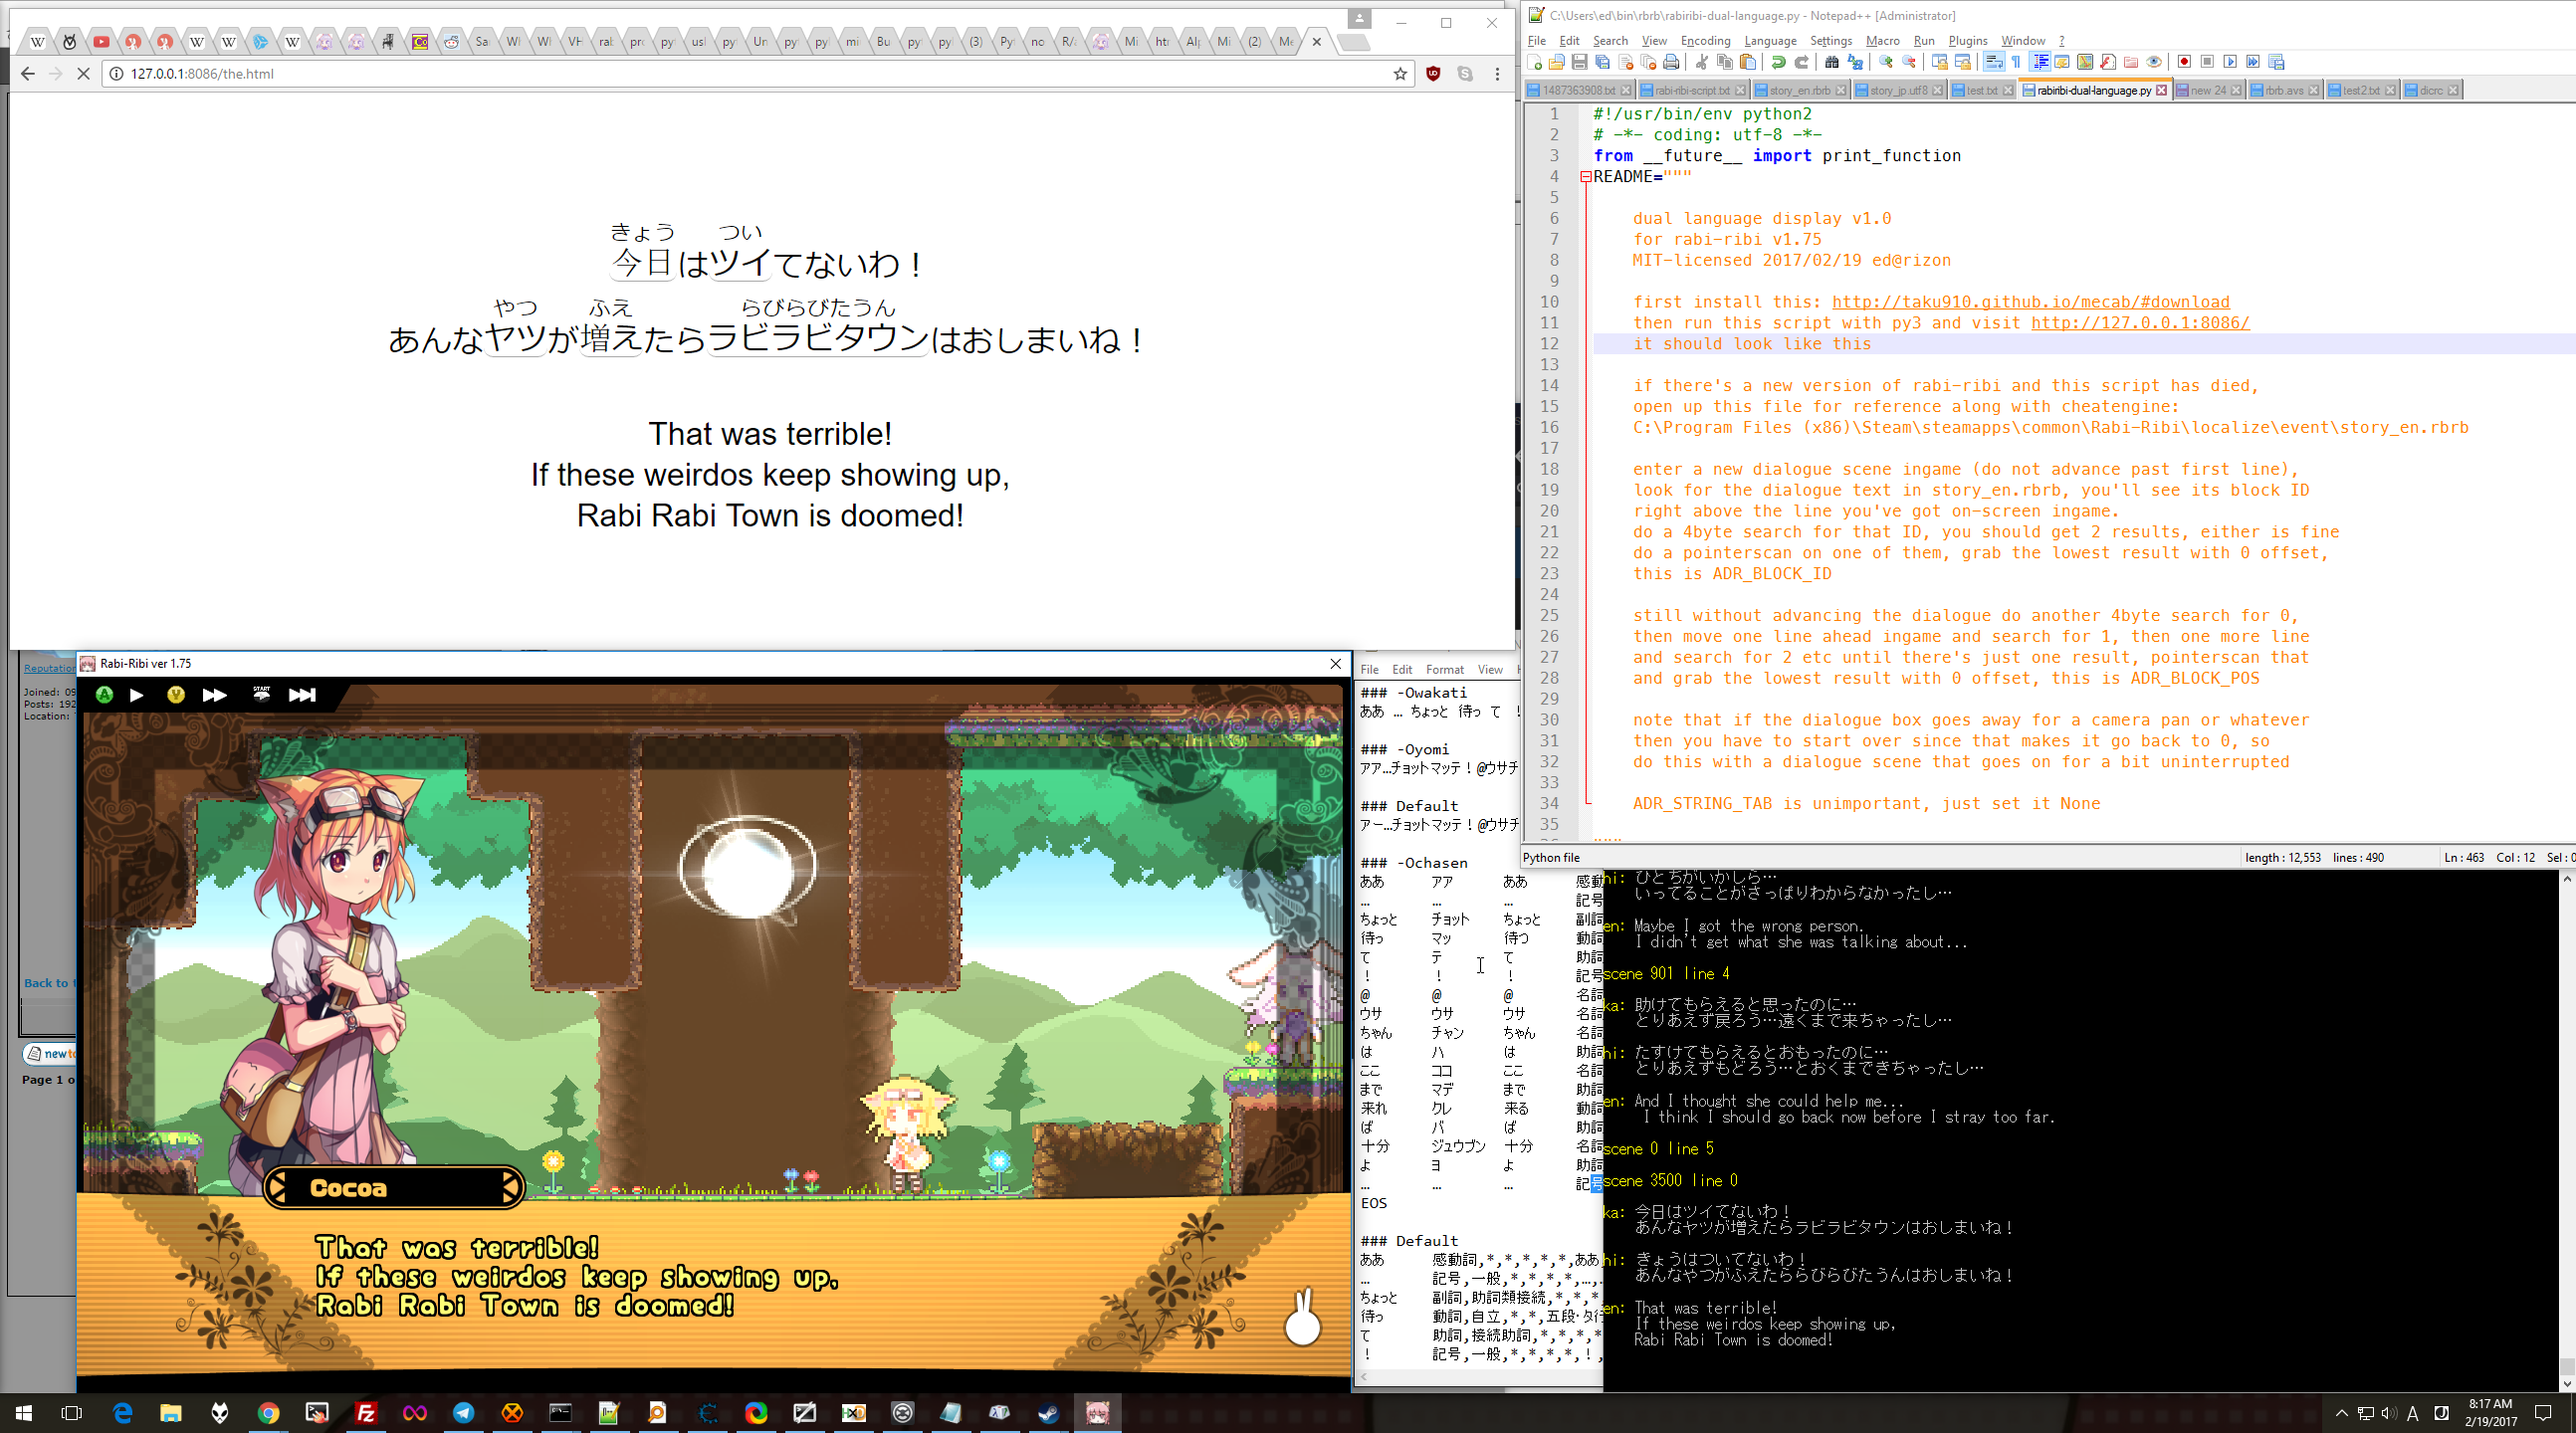Close the rabiribi-dual-language.py tab
Viewport: 2576px width, 1433px height.
(x=2161, y=90)
